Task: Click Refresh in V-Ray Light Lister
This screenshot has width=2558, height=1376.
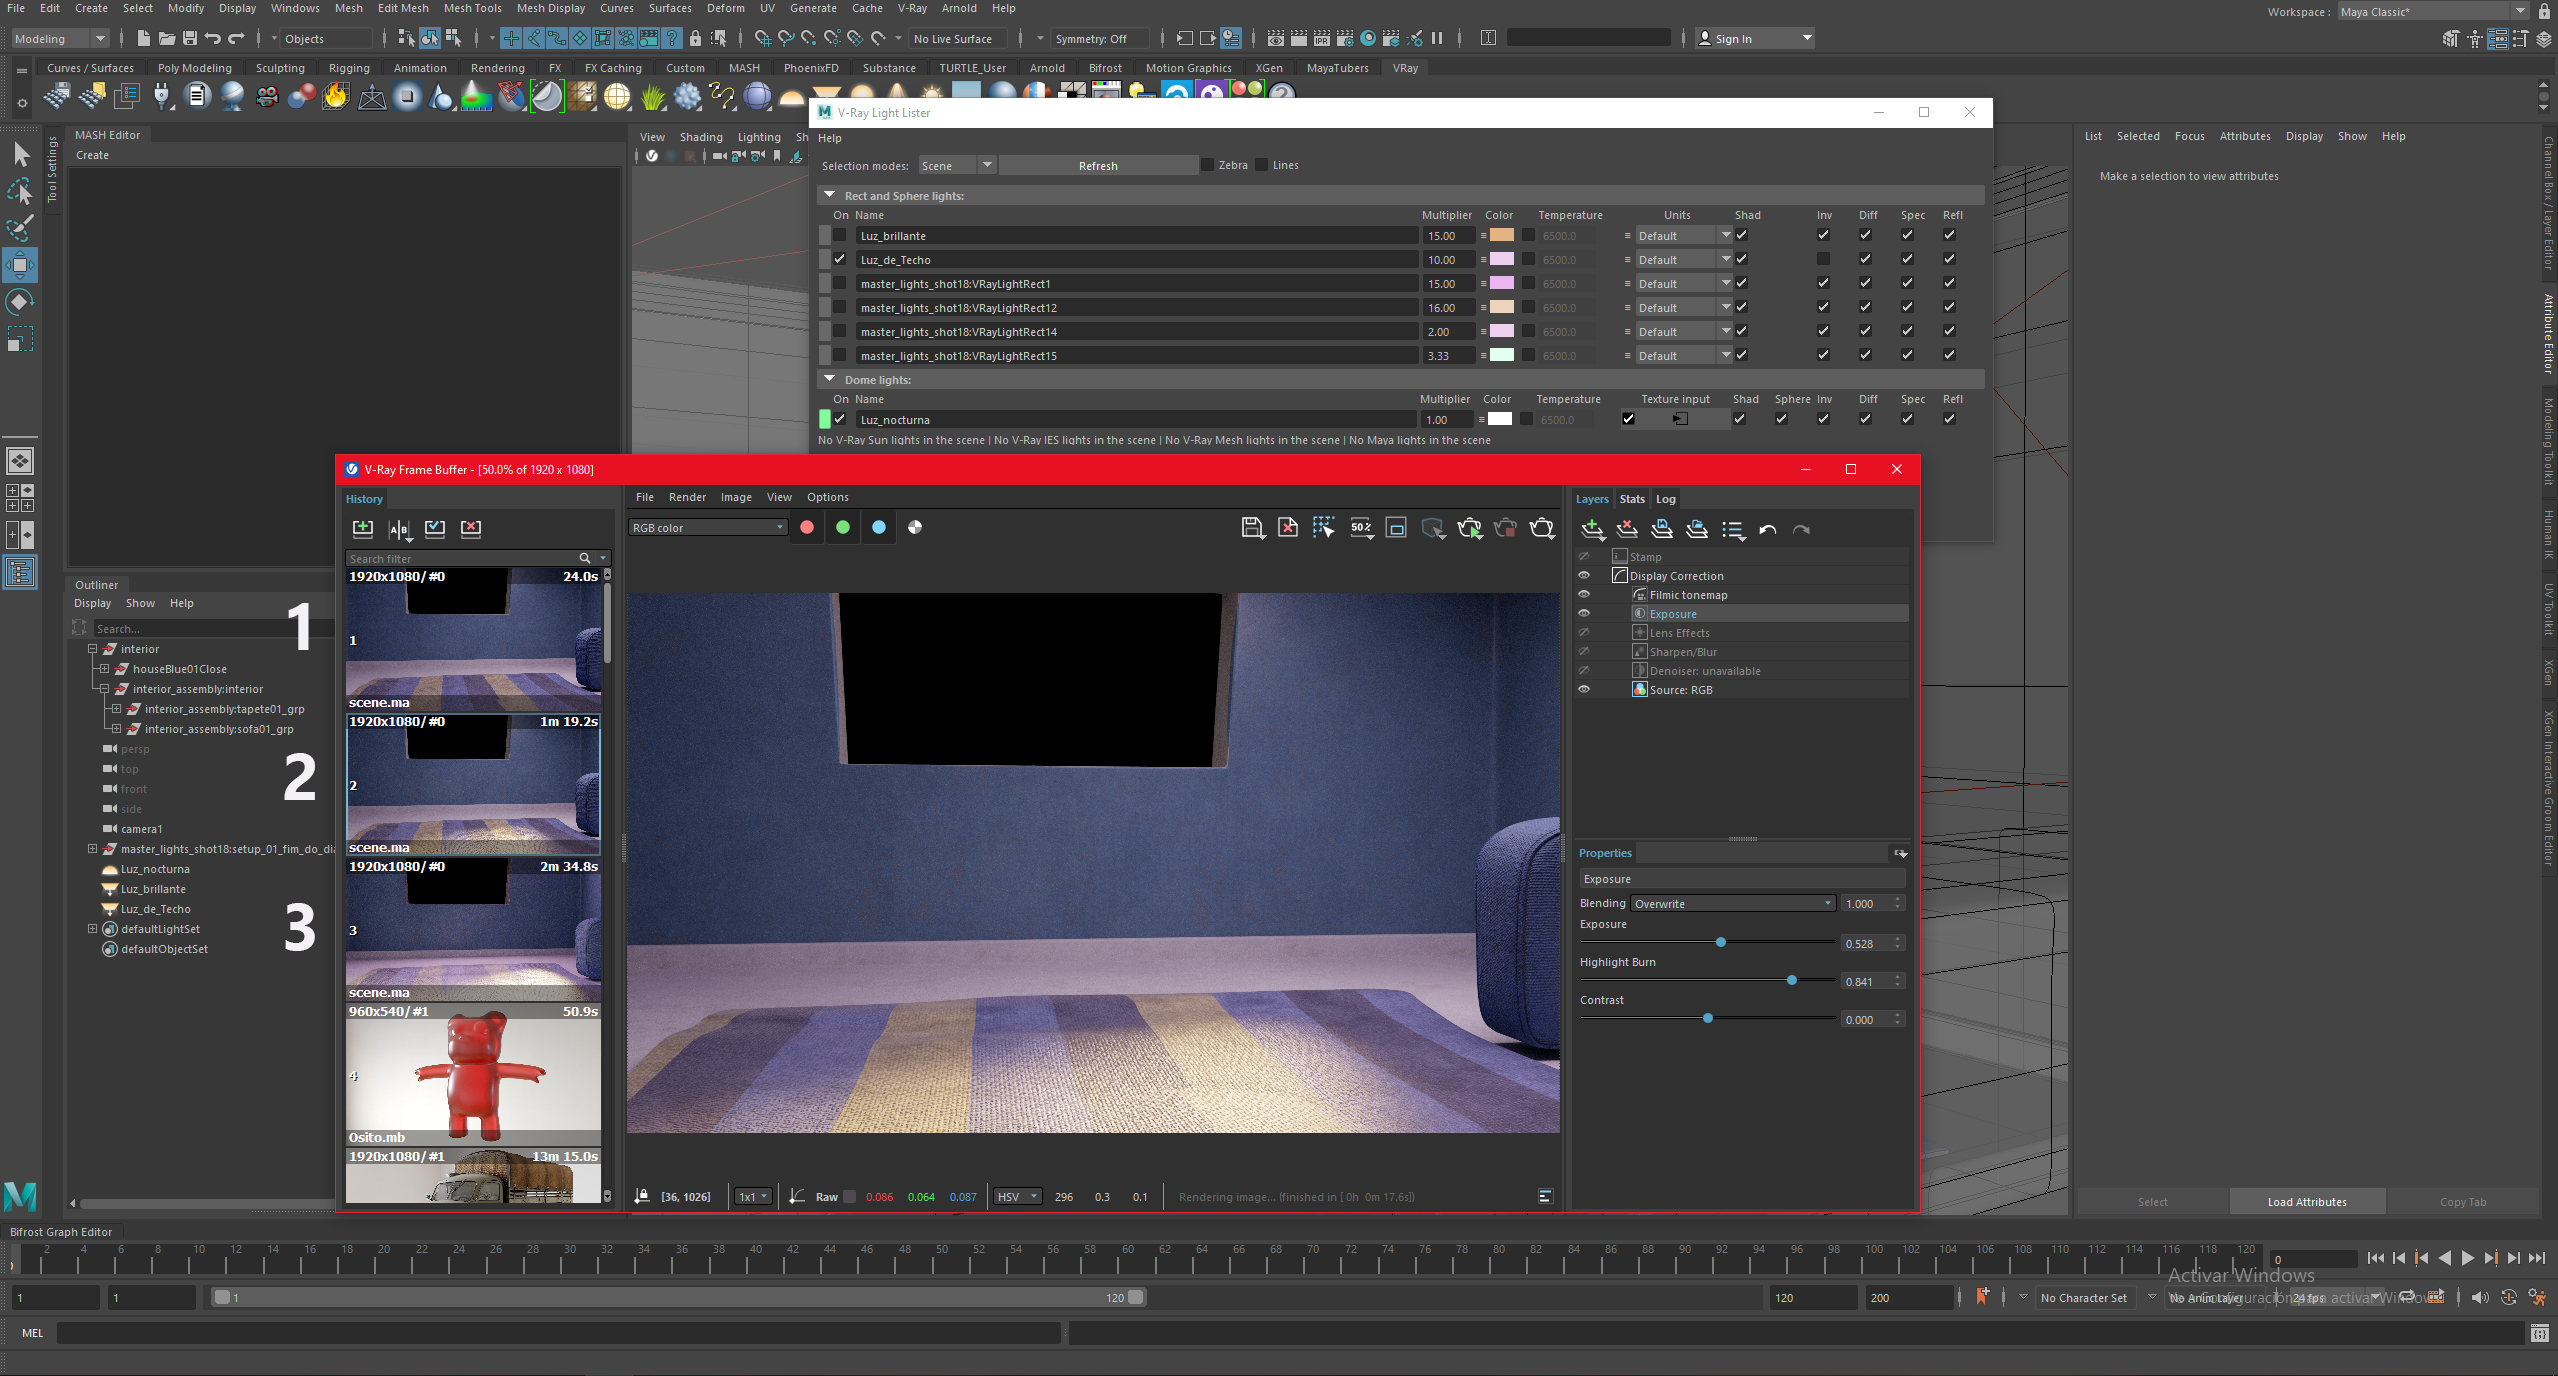Action: tap(1098, 165)
